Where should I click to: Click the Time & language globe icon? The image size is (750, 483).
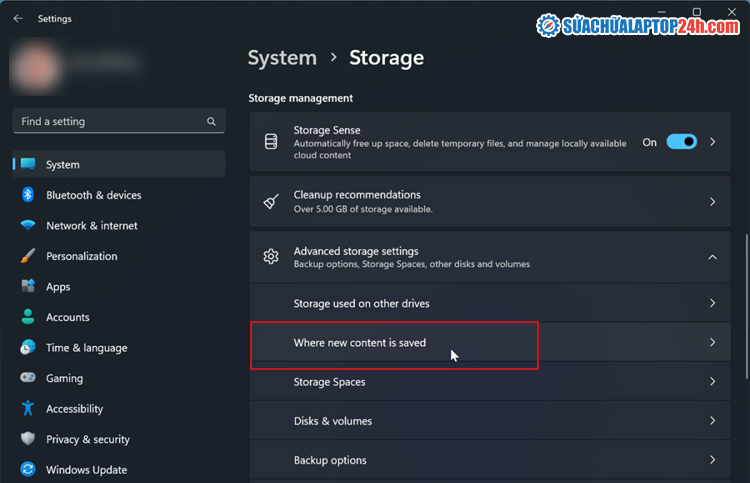pyautogui.click(x=28, y=348)
